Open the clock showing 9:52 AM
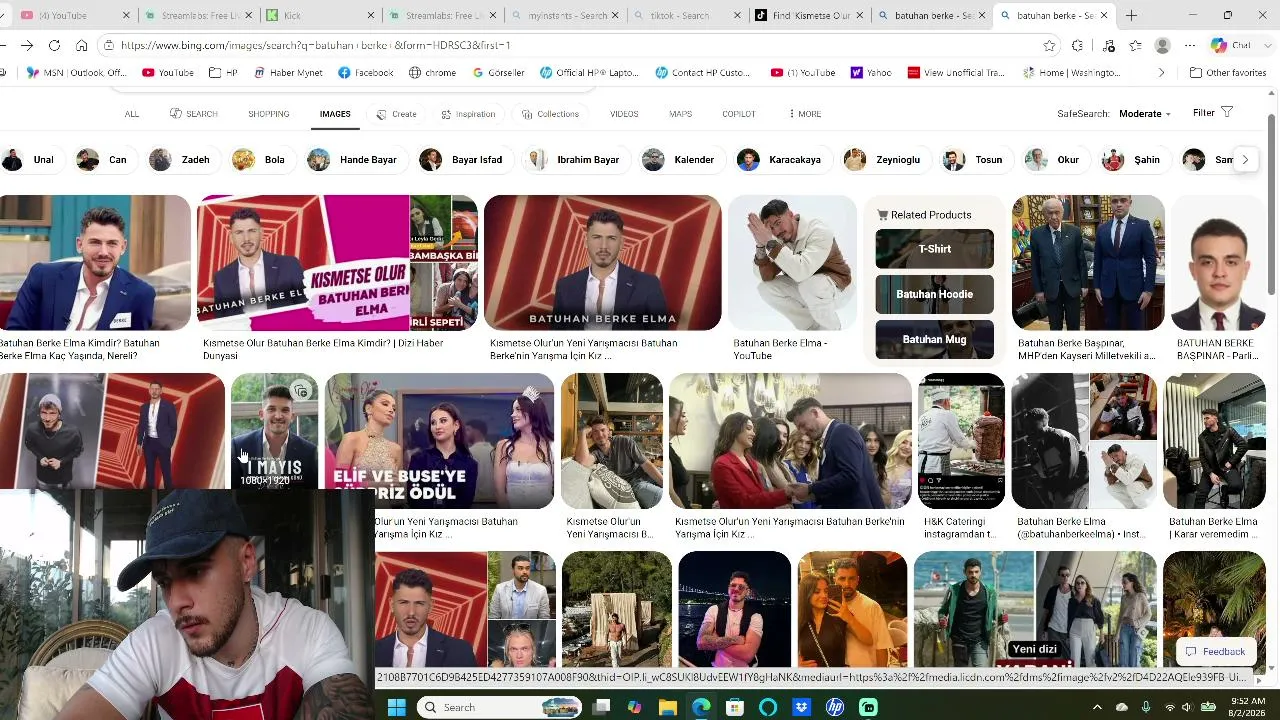The height and width of the screenshot is (720, 1280). coord(1248,707)
